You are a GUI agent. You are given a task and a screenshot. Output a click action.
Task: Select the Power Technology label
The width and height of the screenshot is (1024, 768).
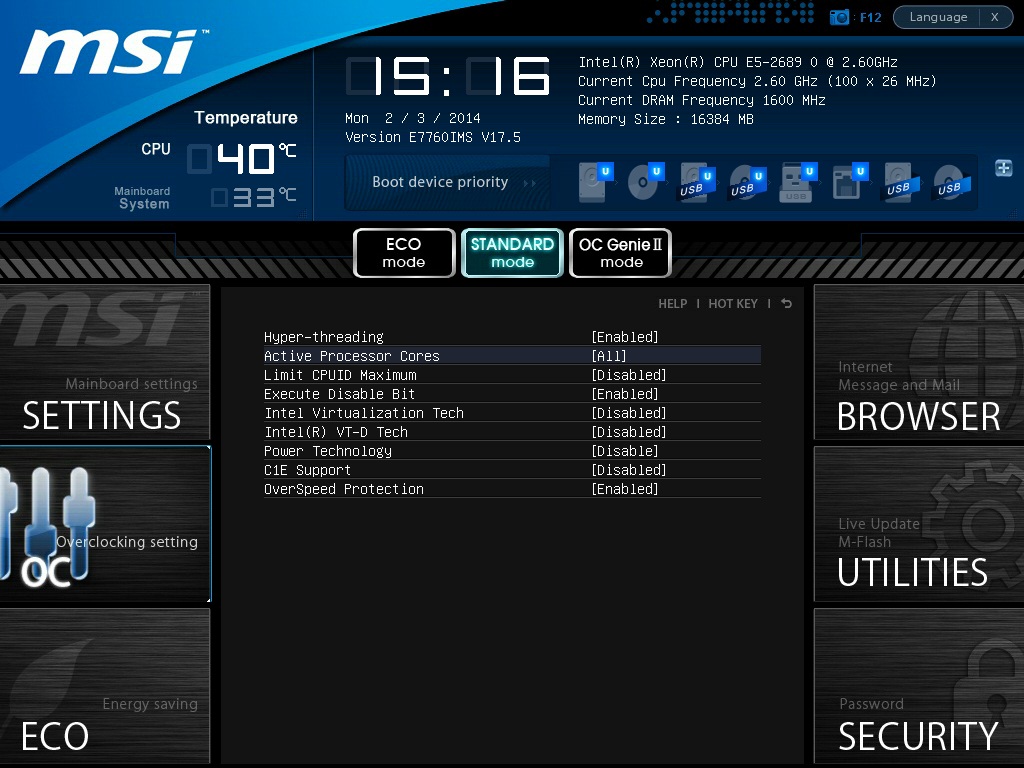pos(327,451)
